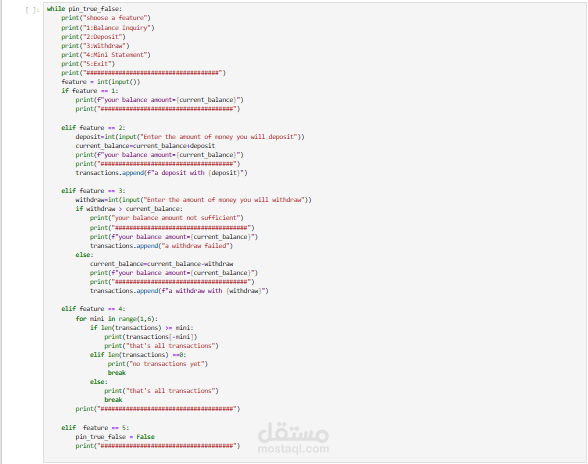Screen dimensions: 588x464
Task: Click the "elif feature == 5:" line
Action: 95,428
